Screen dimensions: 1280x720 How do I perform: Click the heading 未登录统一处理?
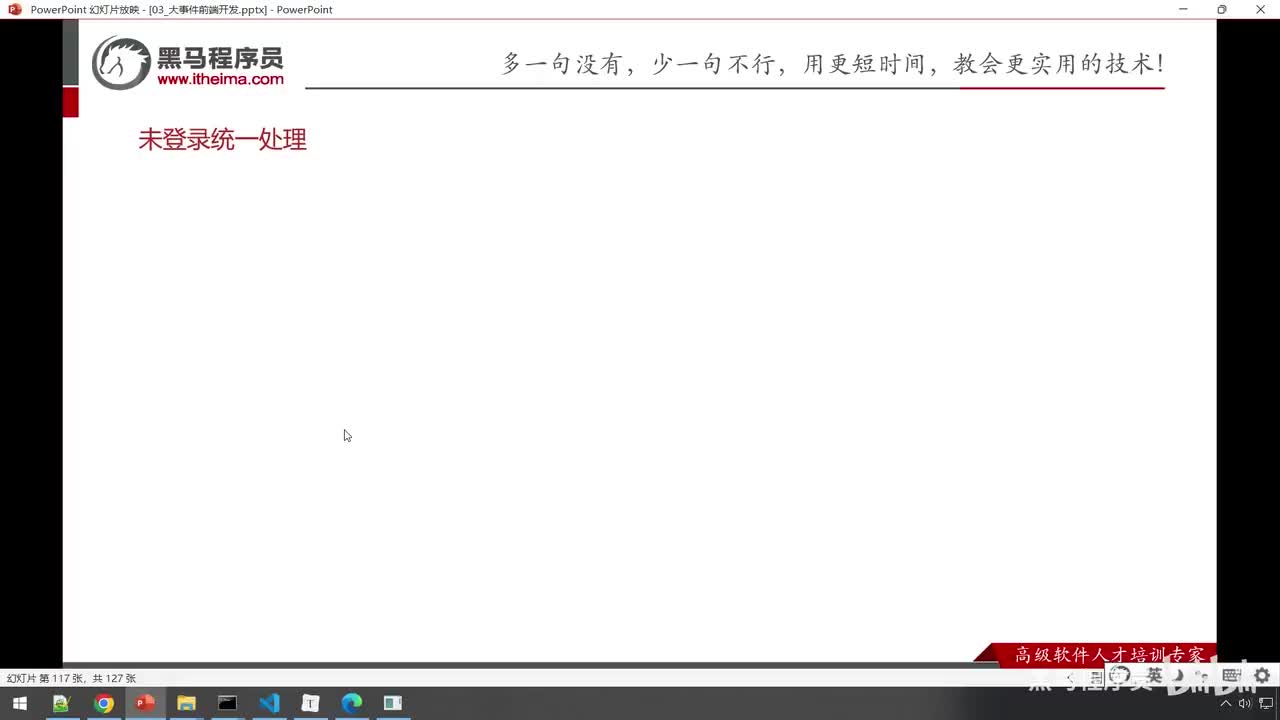222,140
